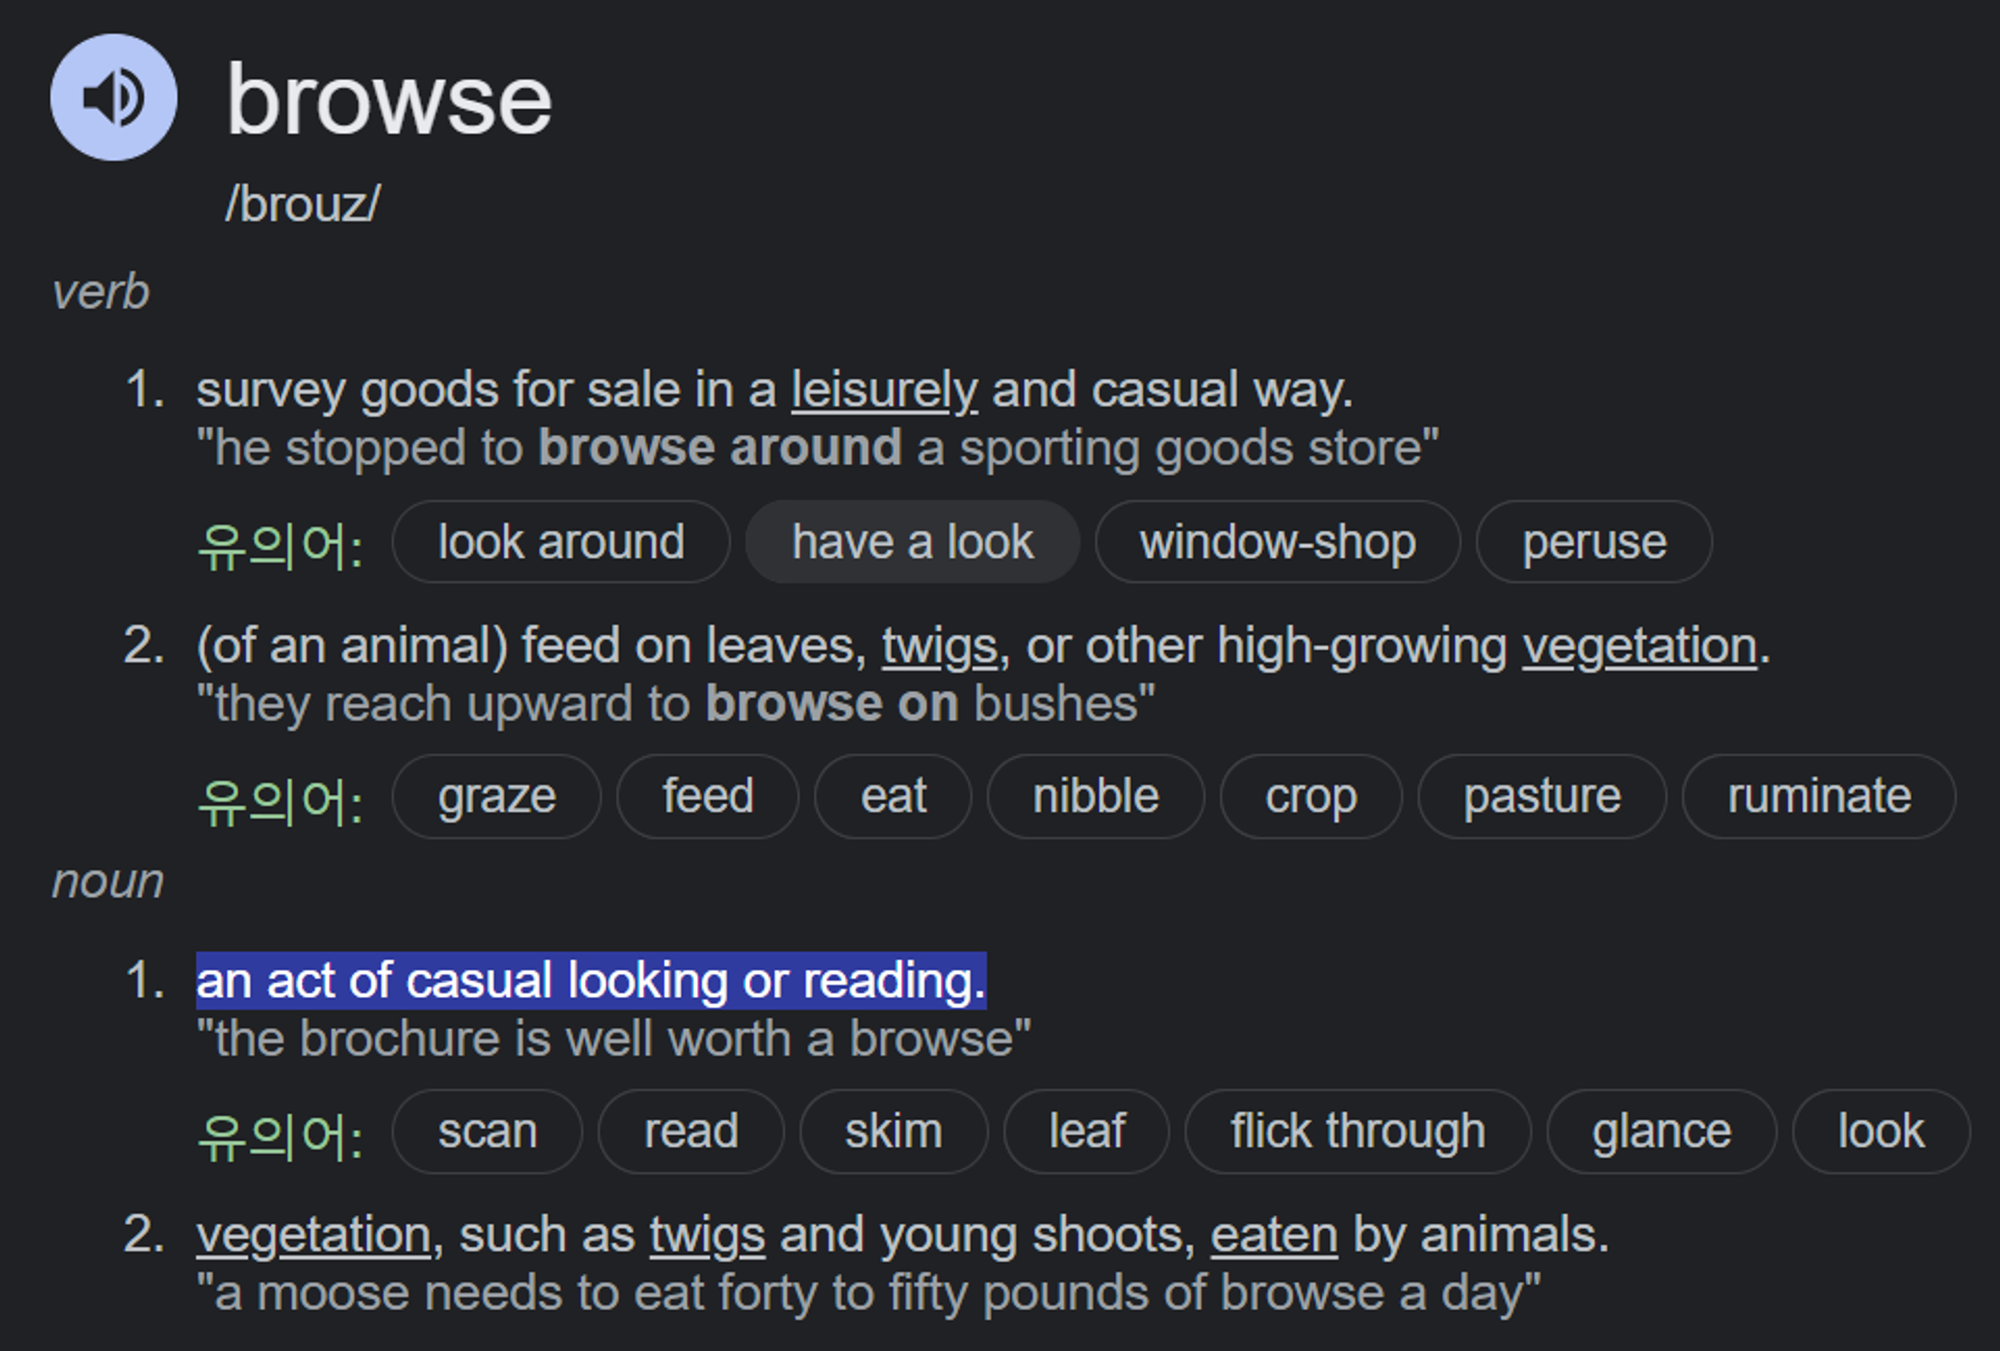Select the 'leaf' synonym chip
Viewport: 2000px width, 1351px height.
1086,1132
